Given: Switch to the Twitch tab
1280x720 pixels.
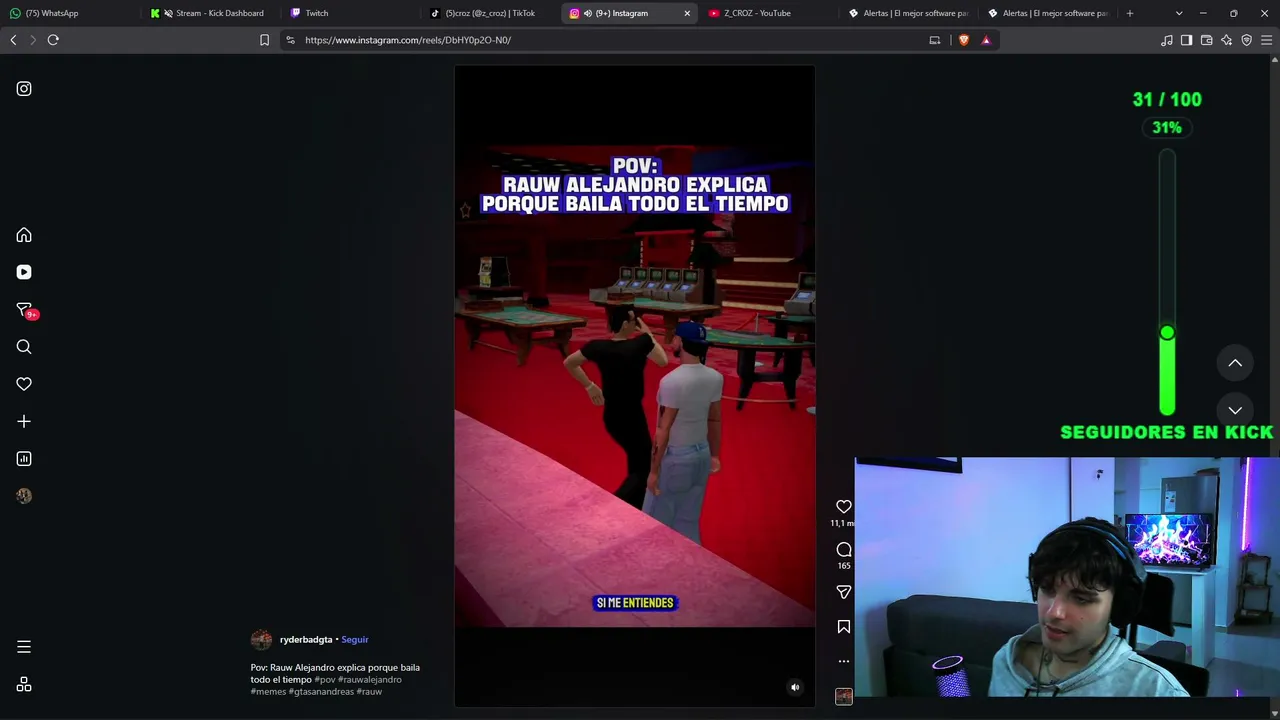Looking at the screenshot, I should click(351, 13).
